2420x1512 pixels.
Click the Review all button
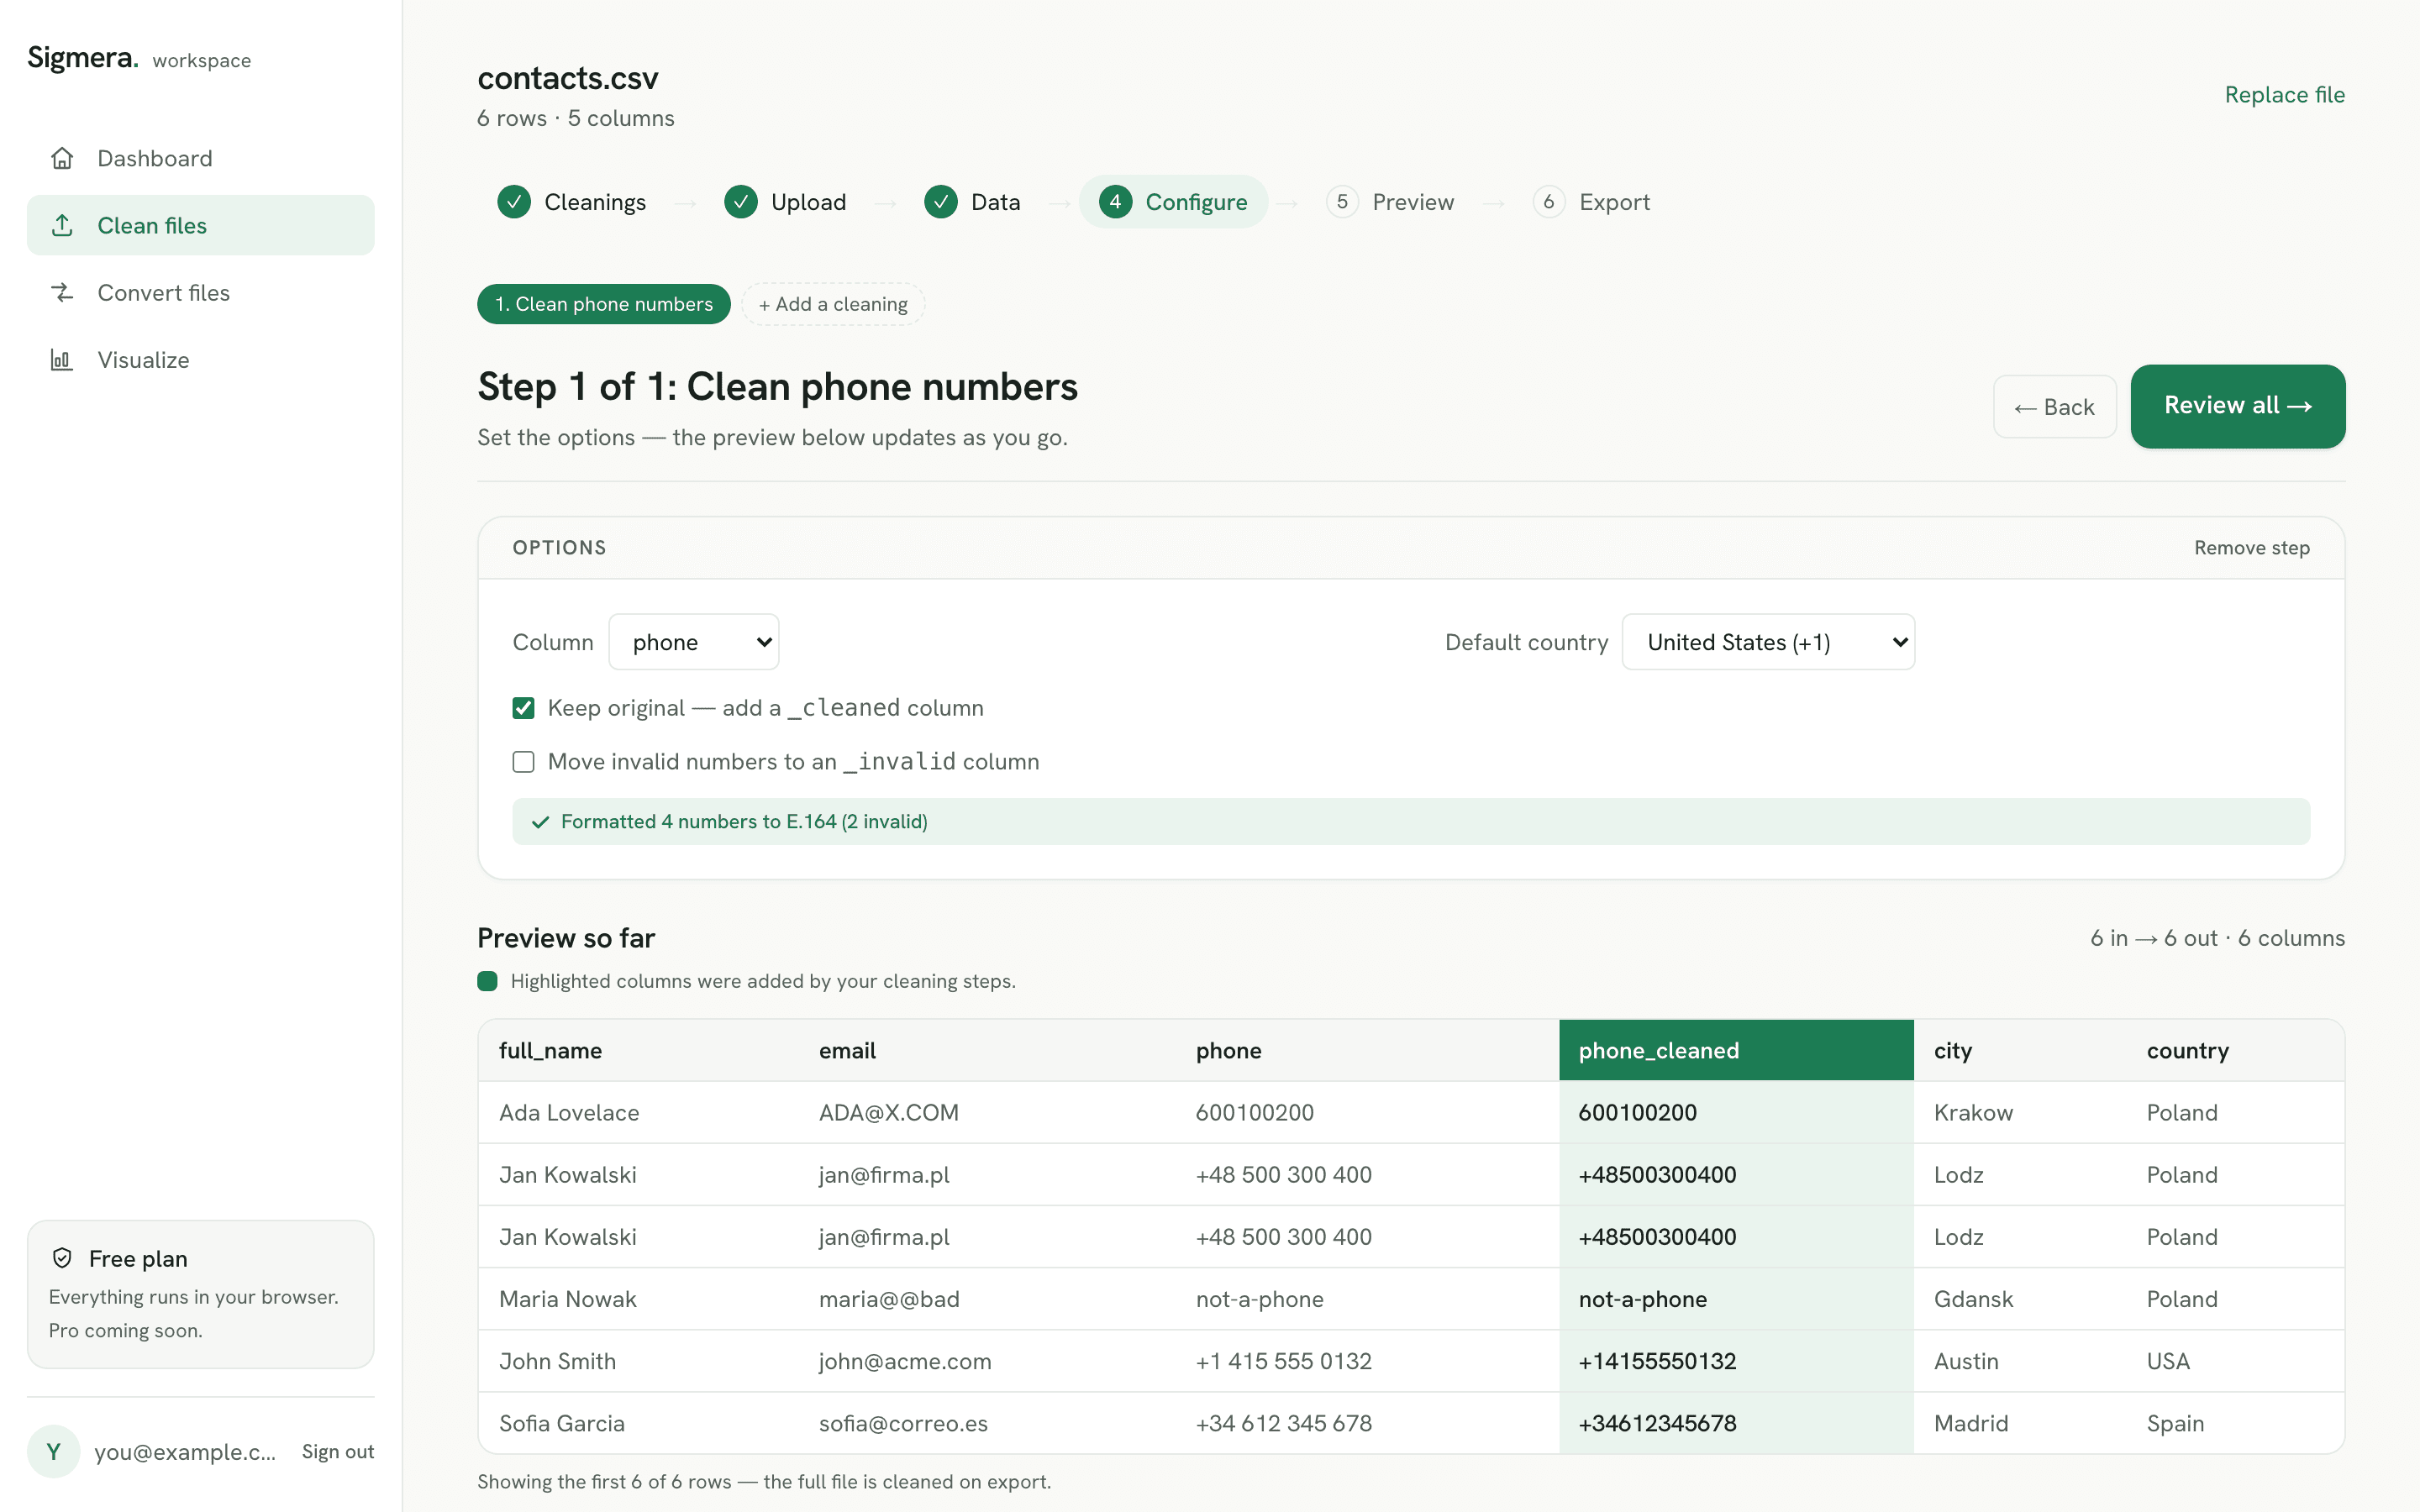point(2238,406)
